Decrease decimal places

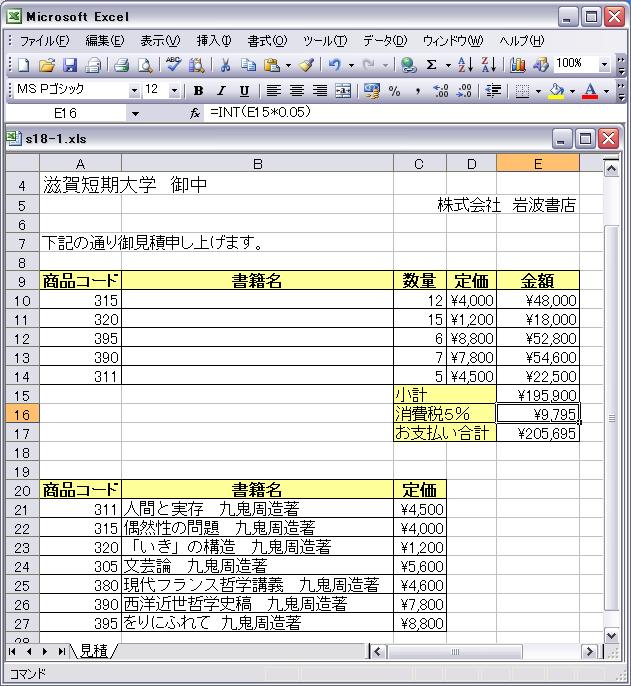(464, 91)
